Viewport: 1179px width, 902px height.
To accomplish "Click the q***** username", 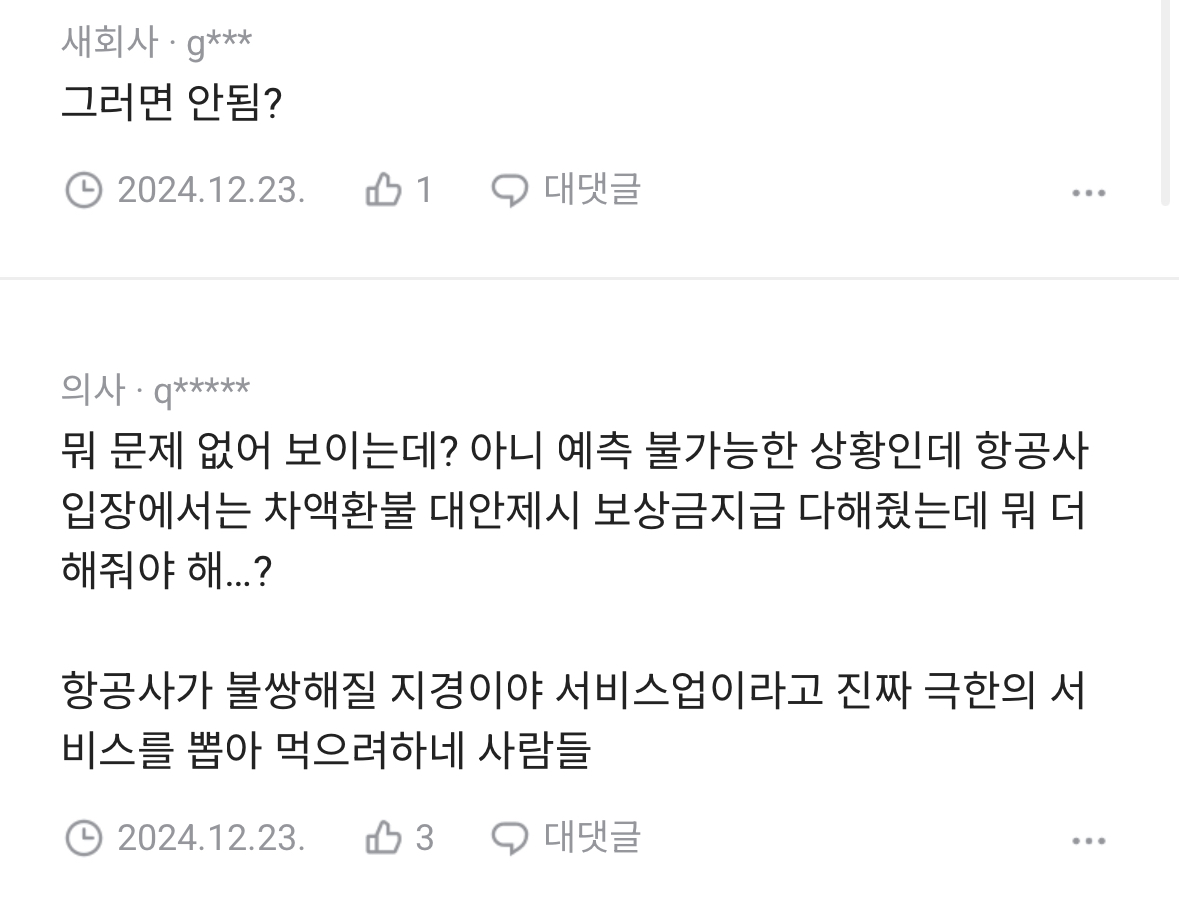I will (x=201, y=390).
